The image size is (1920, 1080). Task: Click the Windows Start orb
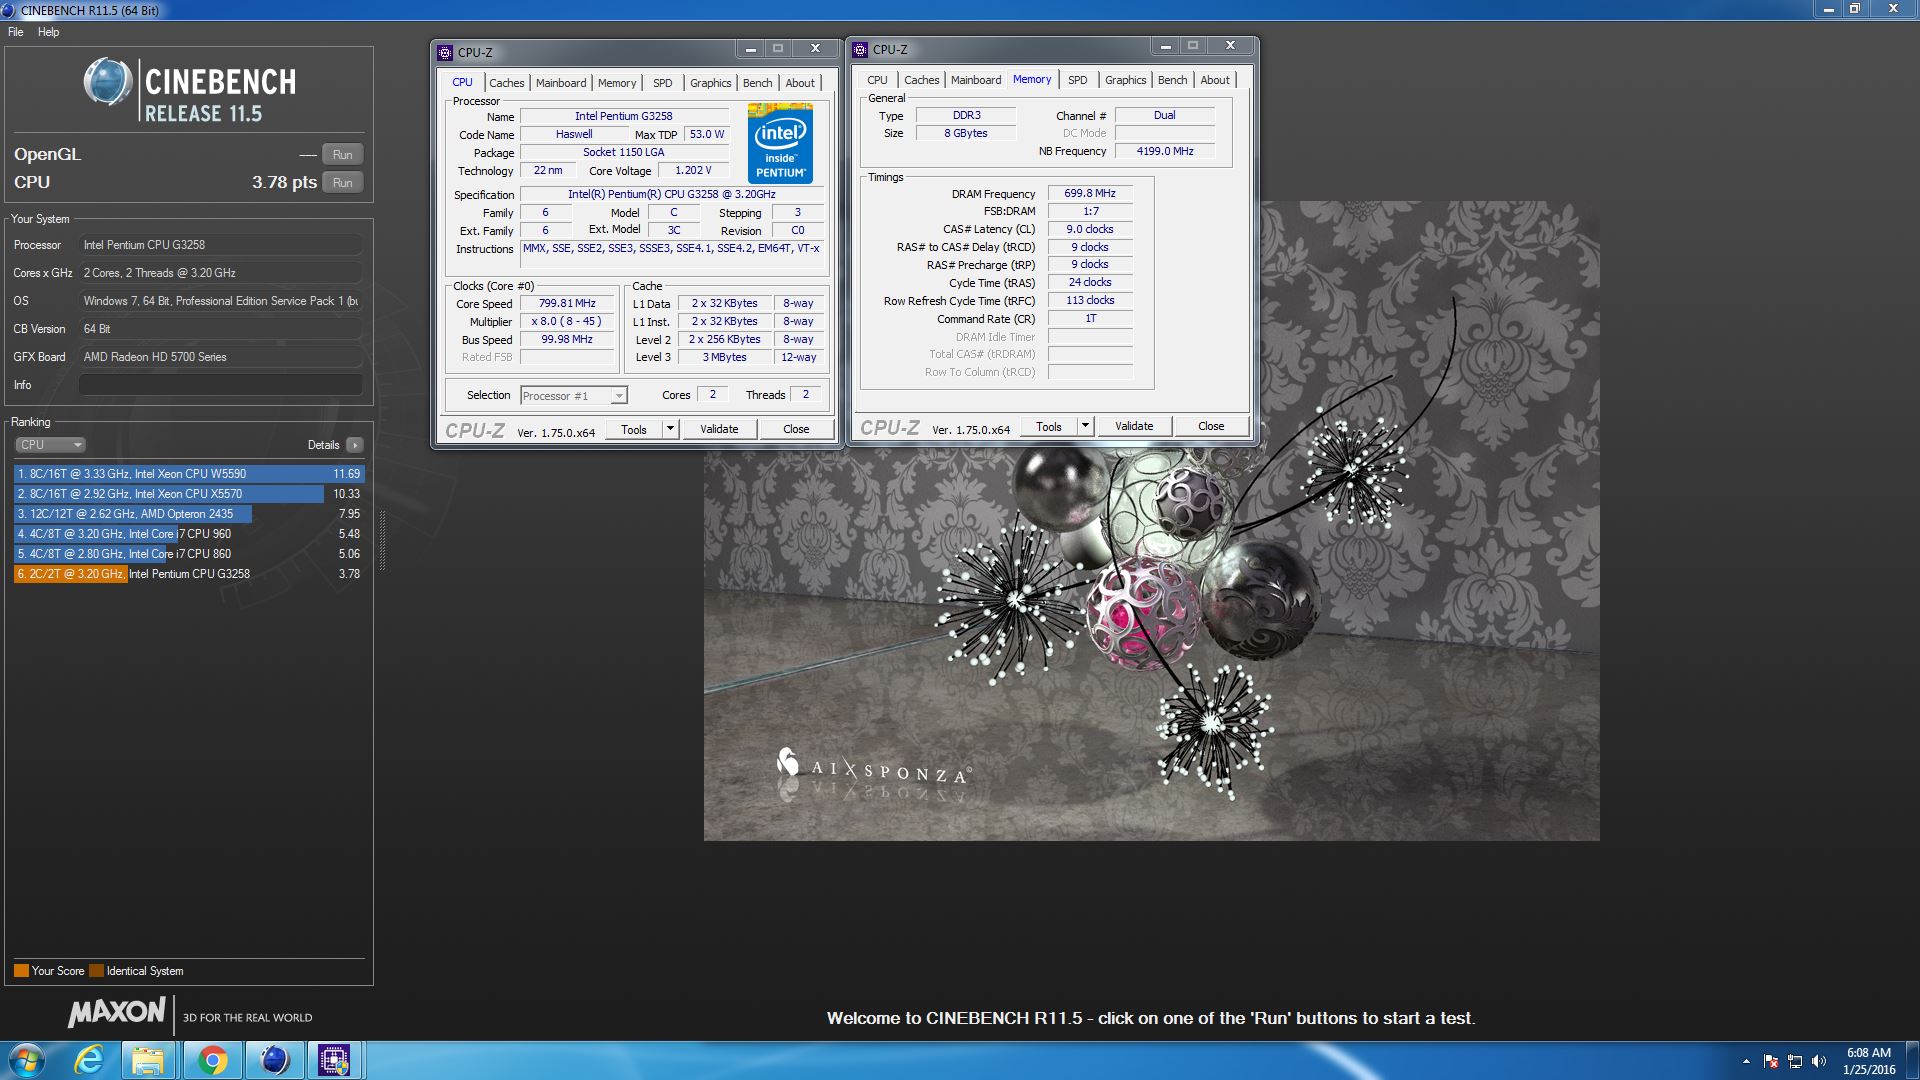27,1060
